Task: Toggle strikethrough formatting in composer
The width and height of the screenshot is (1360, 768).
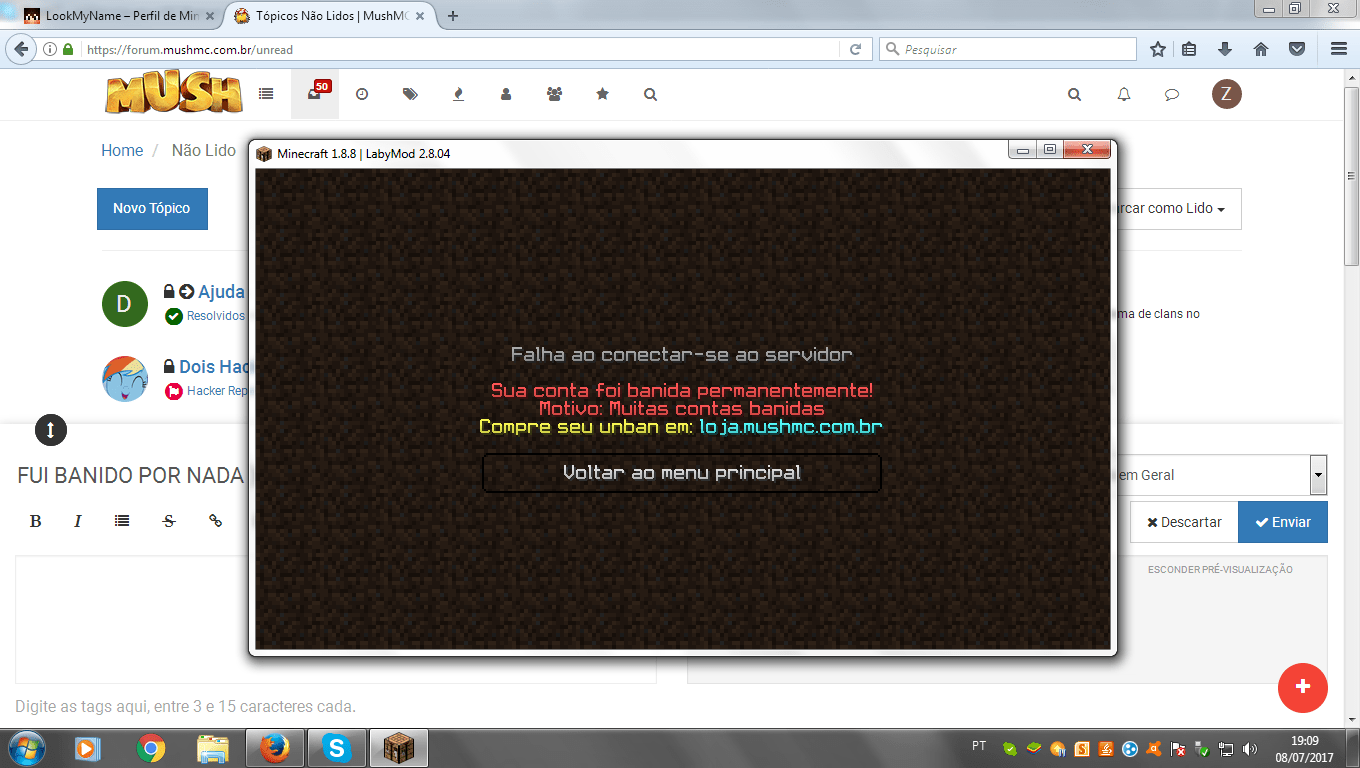Action: [x=169, y=521]
